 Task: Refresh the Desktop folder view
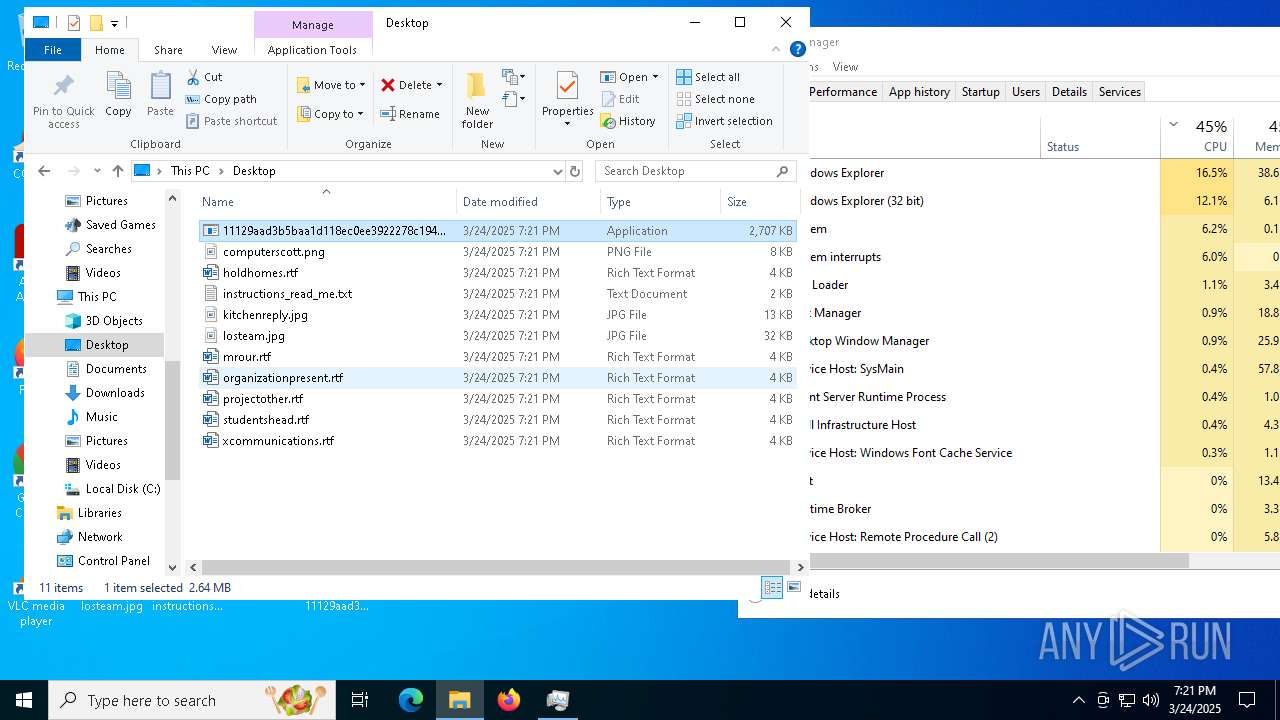coord(575,171)
